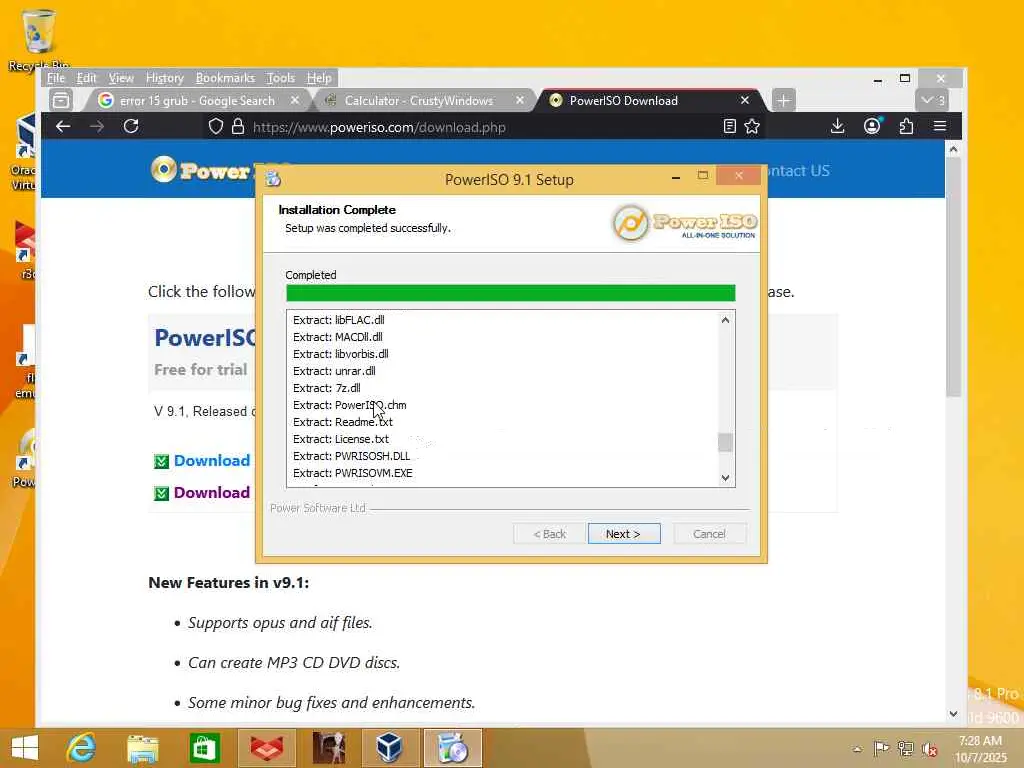
Task: Click the PowerISO website logo
Action: [x=202, y=170]
